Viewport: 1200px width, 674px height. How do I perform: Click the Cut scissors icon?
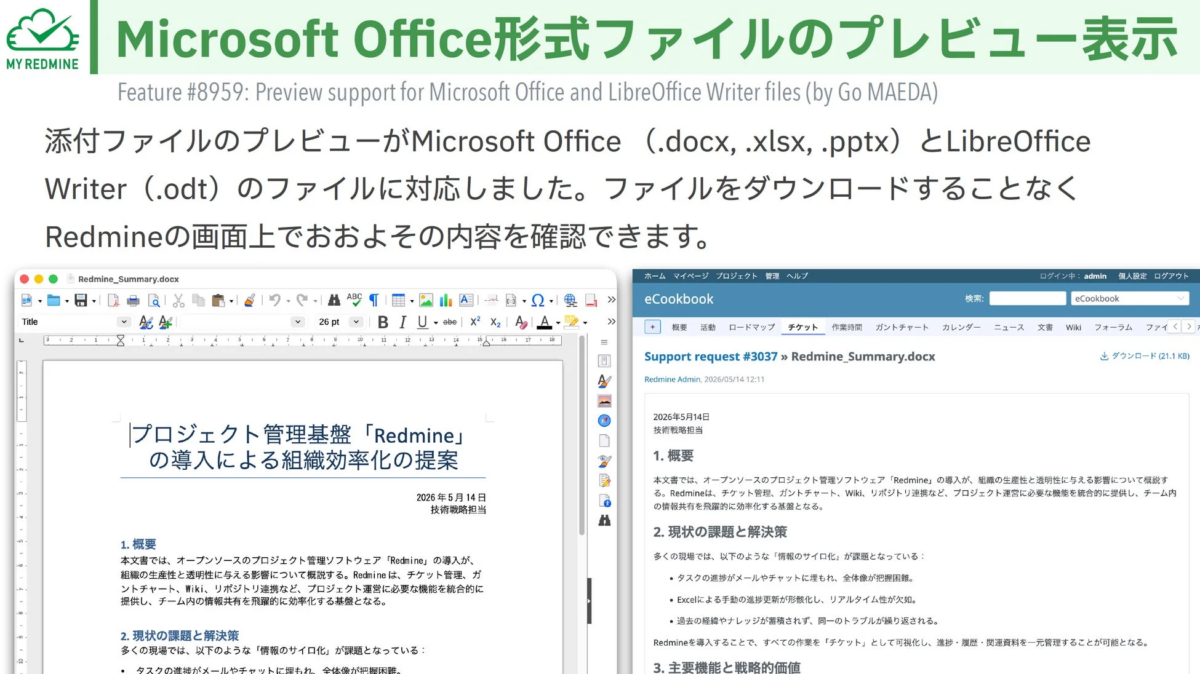[178, 299]
